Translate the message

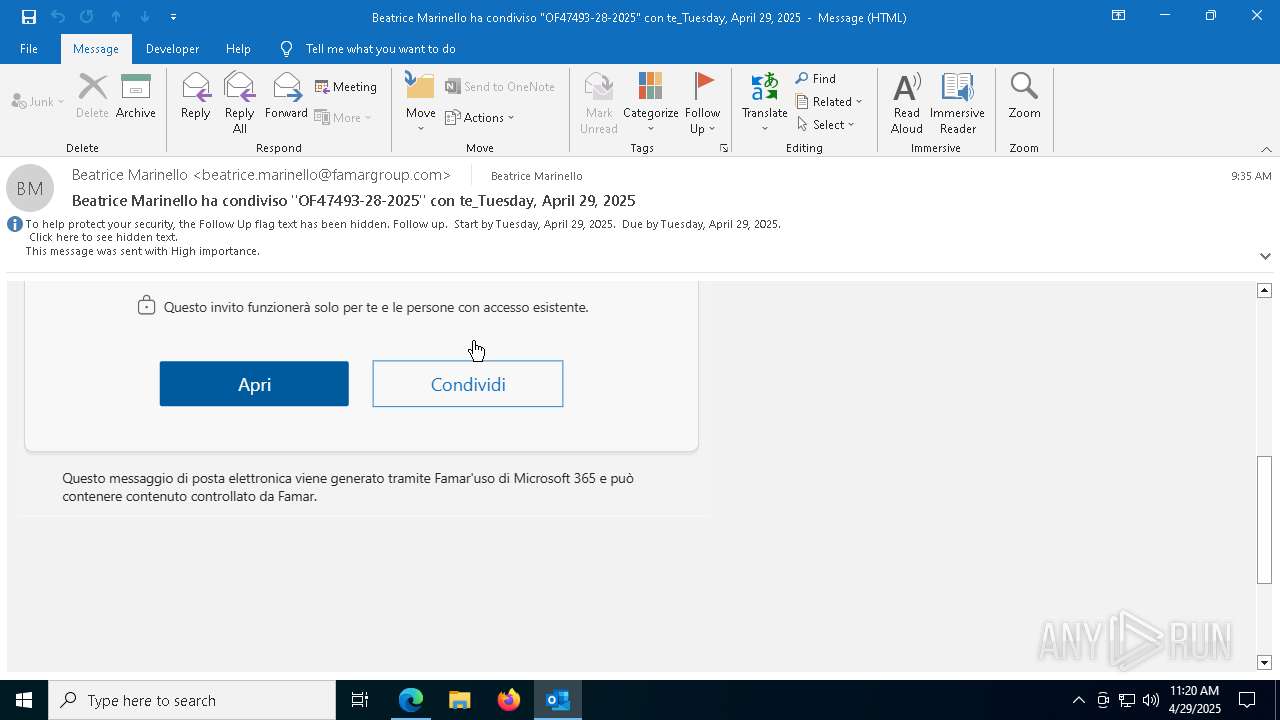pos(765,102)
